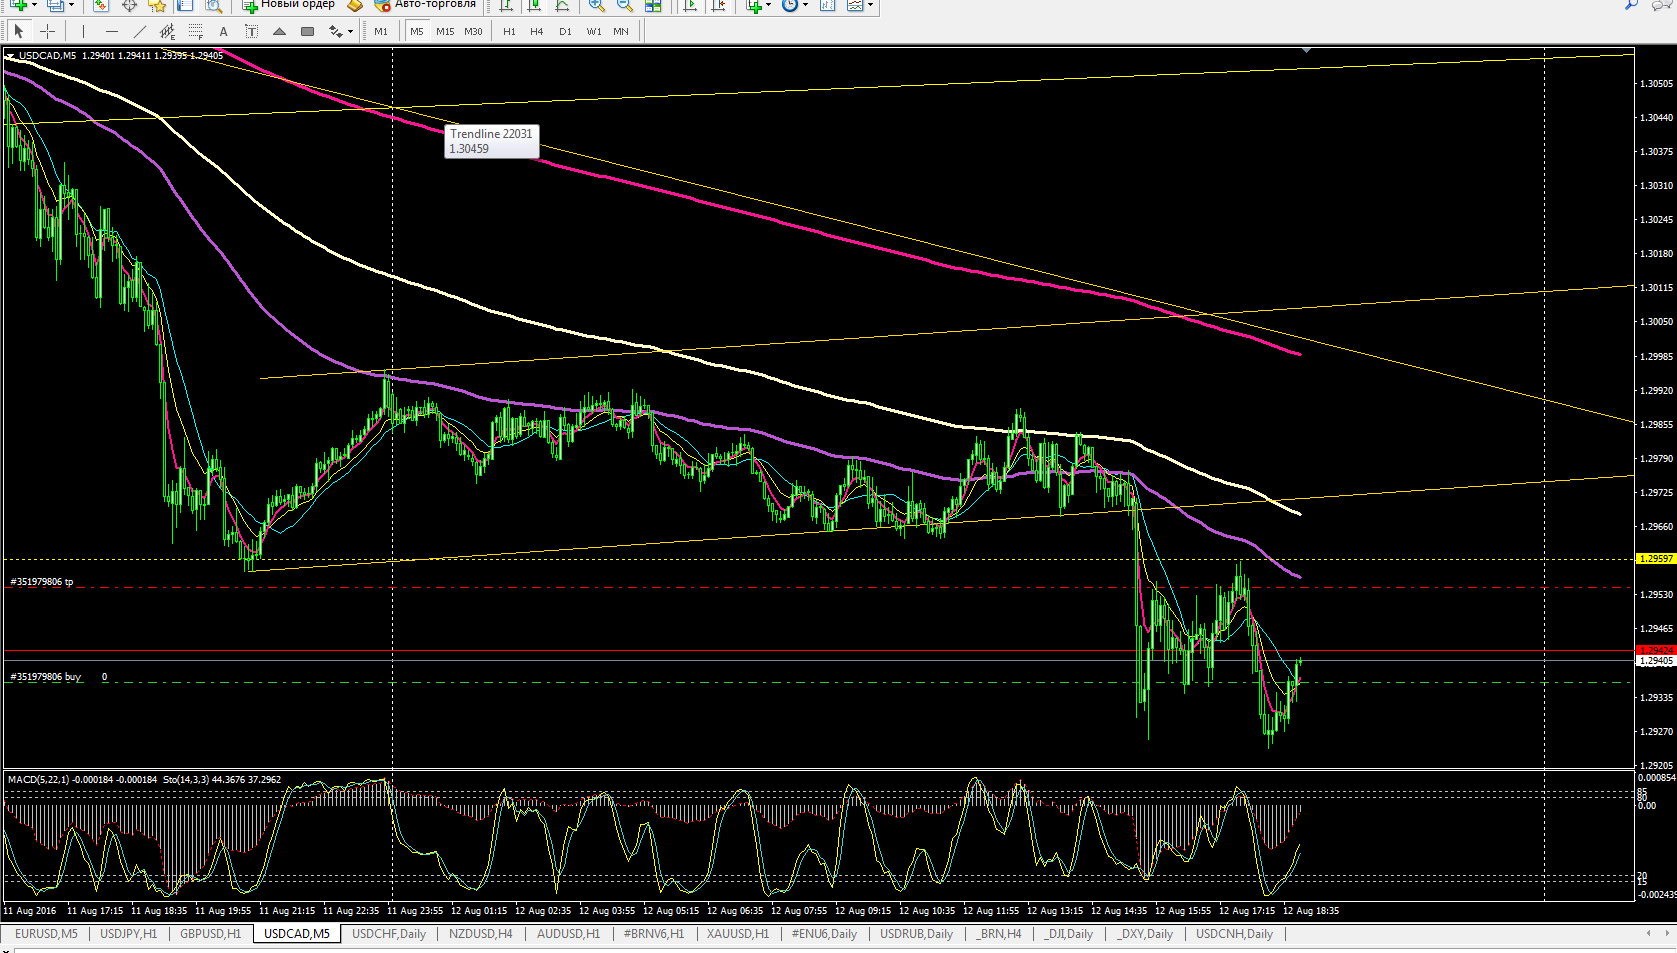Zoom out on the chart

(625, 5)
